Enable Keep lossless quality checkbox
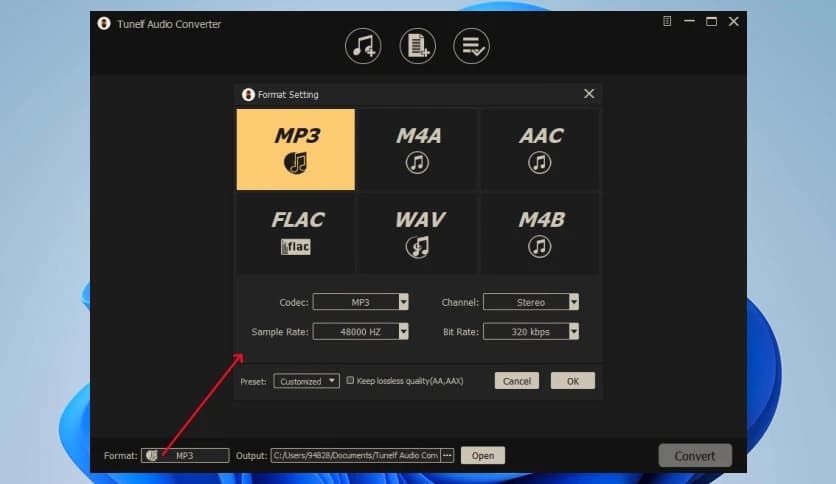The image size is (836, 484). 350,380
